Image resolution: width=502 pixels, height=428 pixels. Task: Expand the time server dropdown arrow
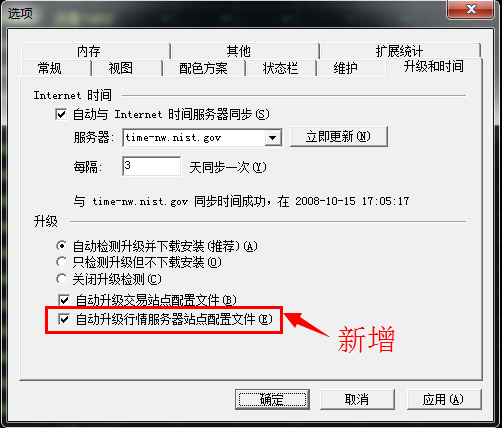[x=273, y=138]
